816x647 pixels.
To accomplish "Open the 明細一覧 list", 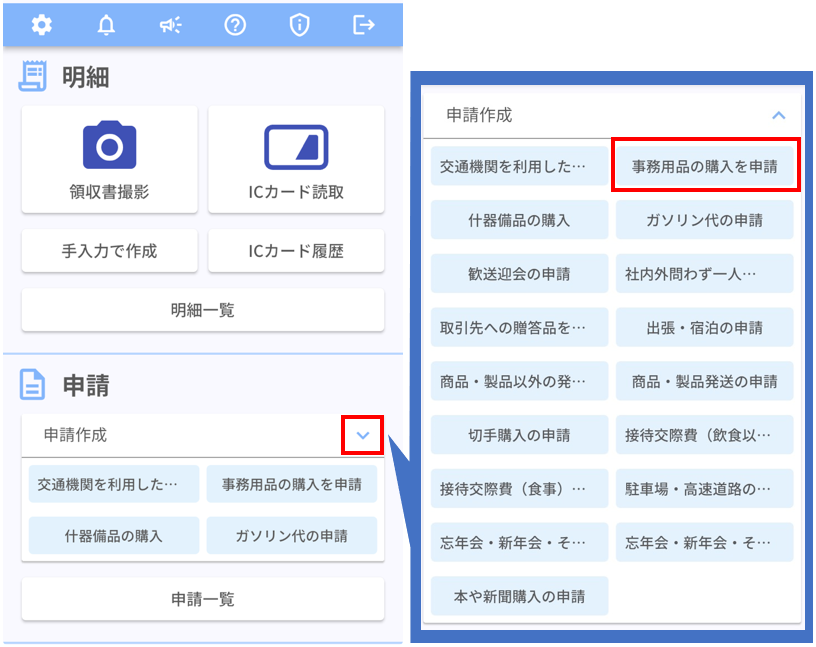I will point(203,310).
